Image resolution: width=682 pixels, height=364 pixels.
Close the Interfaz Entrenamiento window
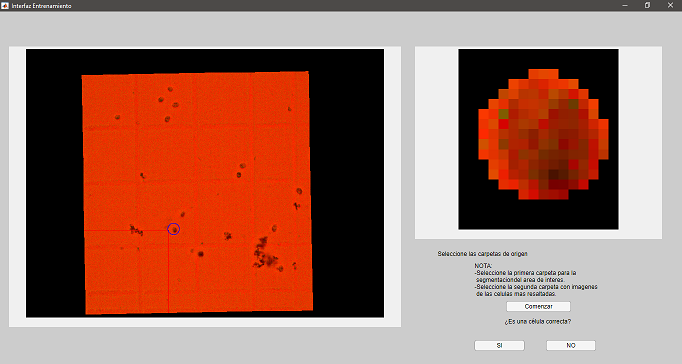click(670, 6)
